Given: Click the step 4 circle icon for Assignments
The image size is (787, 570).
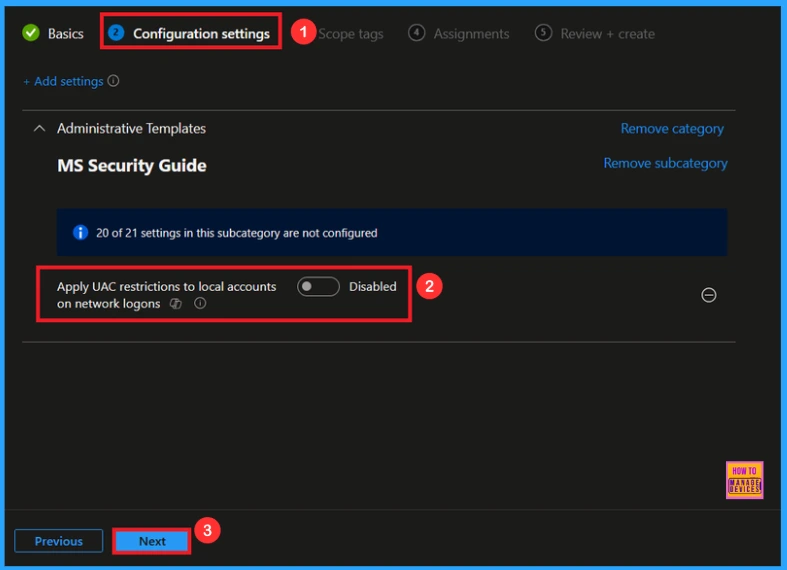Looking at the screenshot, I should tap(416, 33).
